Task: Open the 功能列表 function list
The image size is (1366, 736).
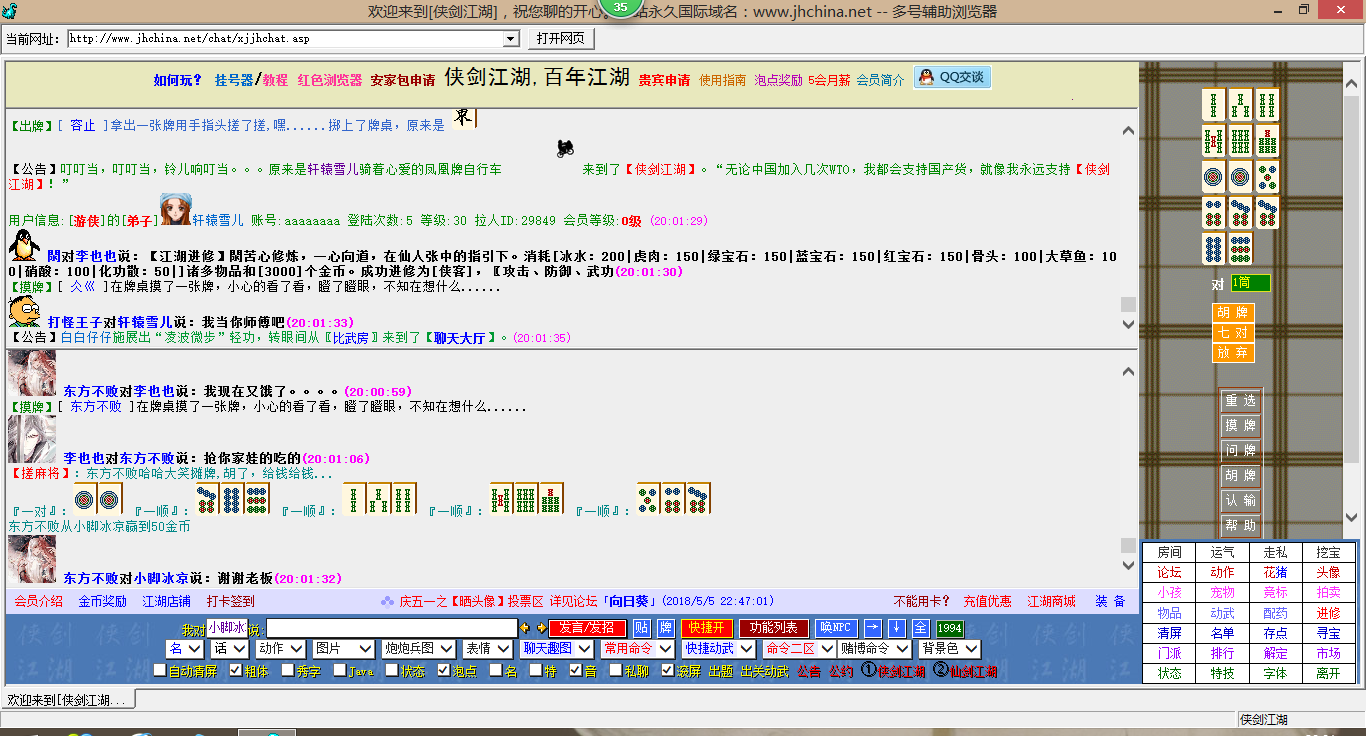Action: pos(774,628)
